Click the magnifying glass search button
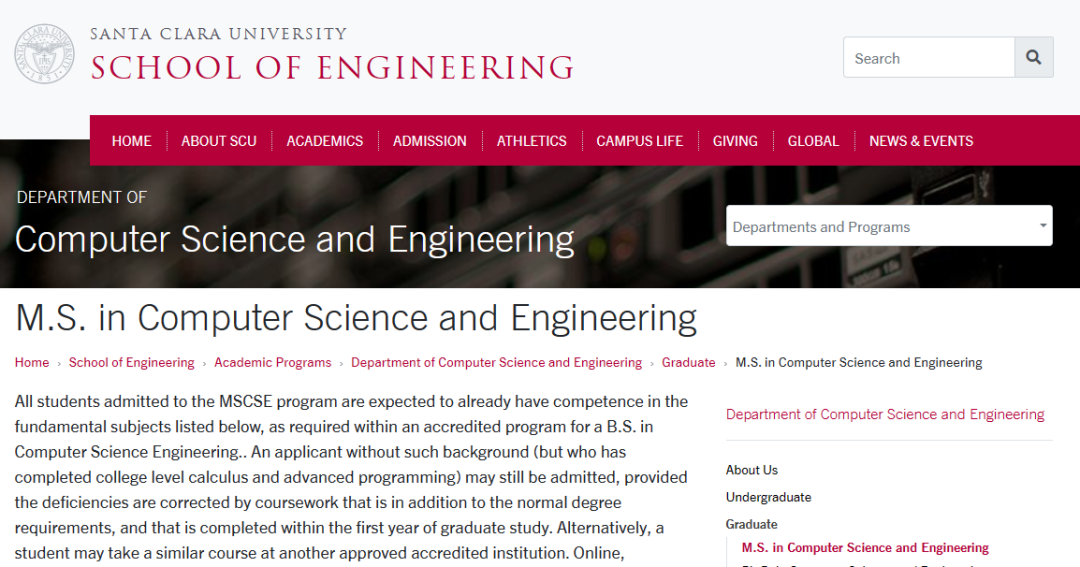Screen dimensions: 1080x567 pyautogui.click(x=1034, y=58)
